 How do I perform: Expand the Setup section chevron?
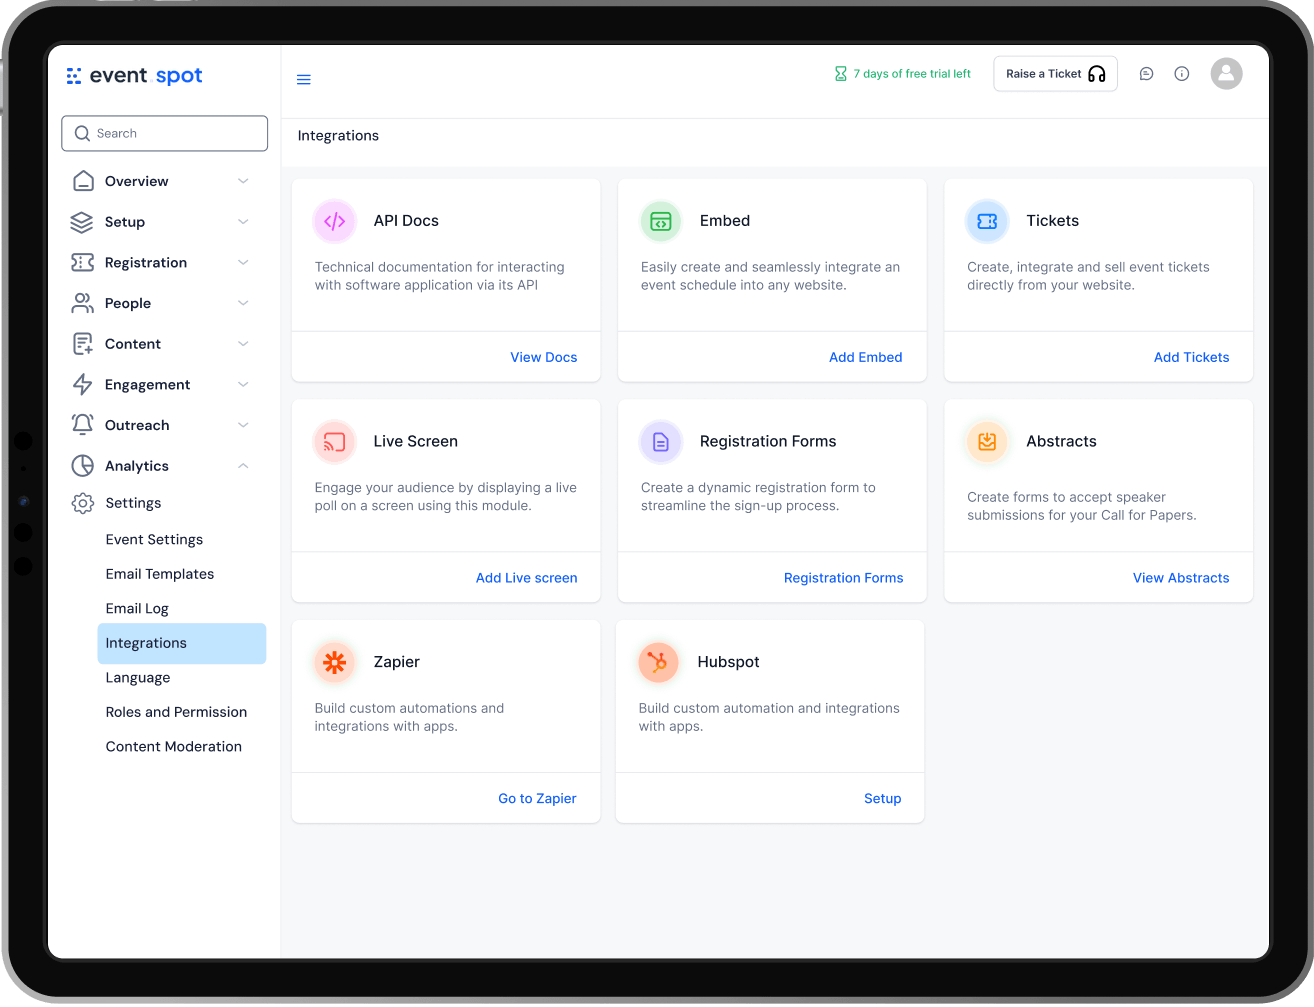[243, 222]
